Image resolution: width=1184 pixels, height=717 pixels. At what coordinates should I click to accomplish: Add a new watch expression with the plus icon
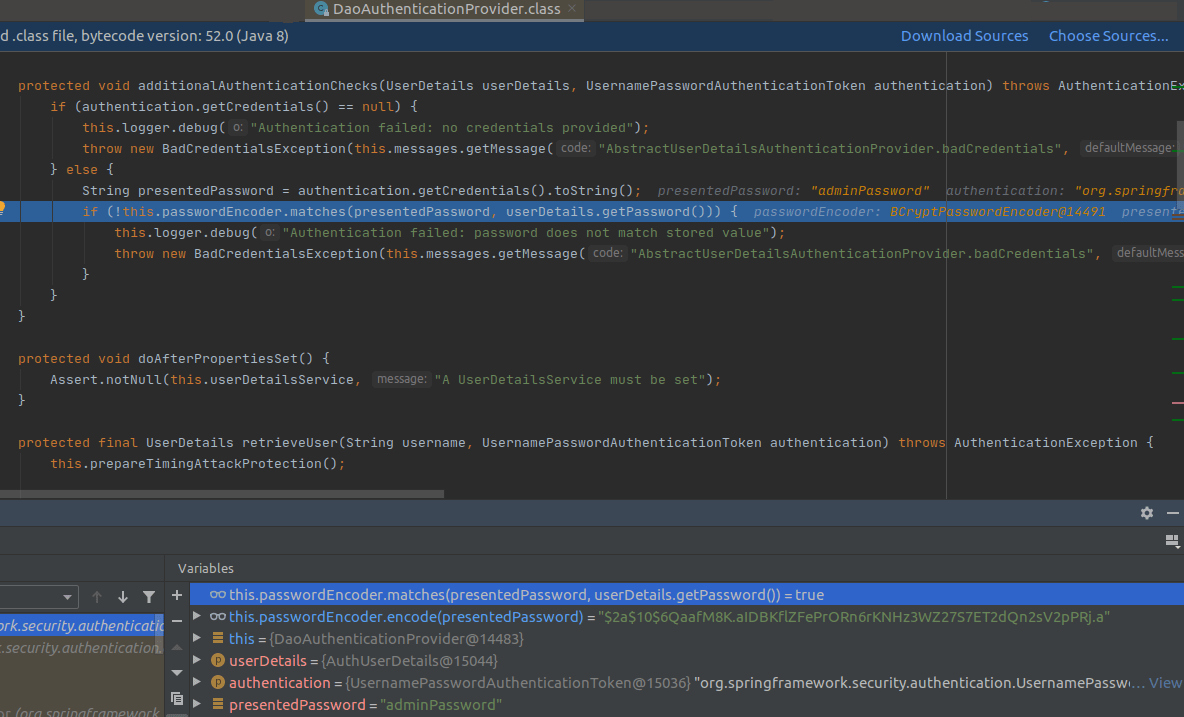(x=177, y=596)
